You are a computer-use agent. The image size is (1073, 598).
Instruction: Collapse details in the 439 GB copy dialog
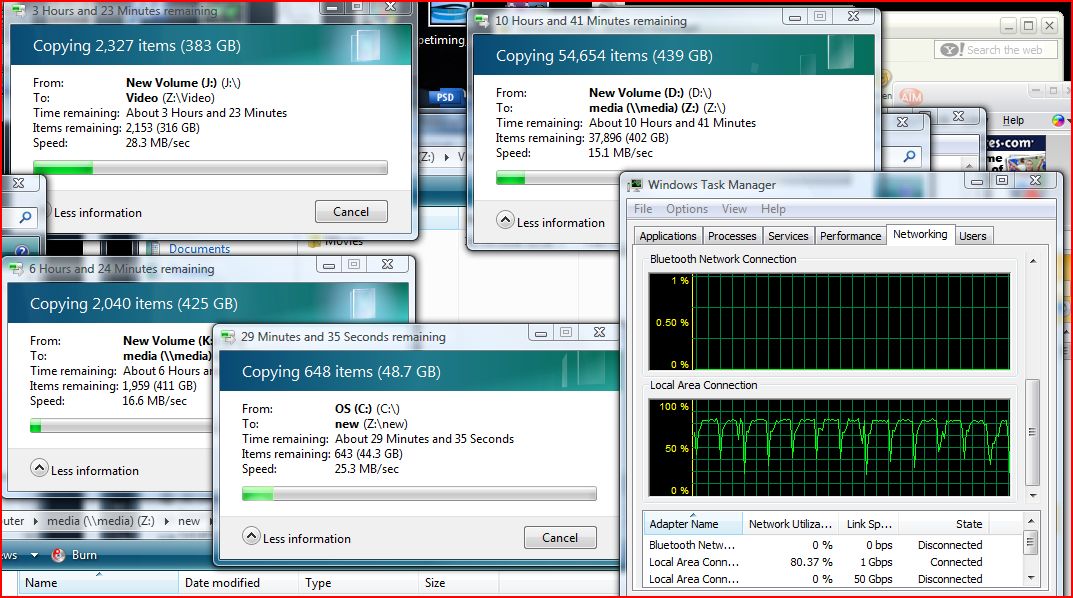coord(505,222)
